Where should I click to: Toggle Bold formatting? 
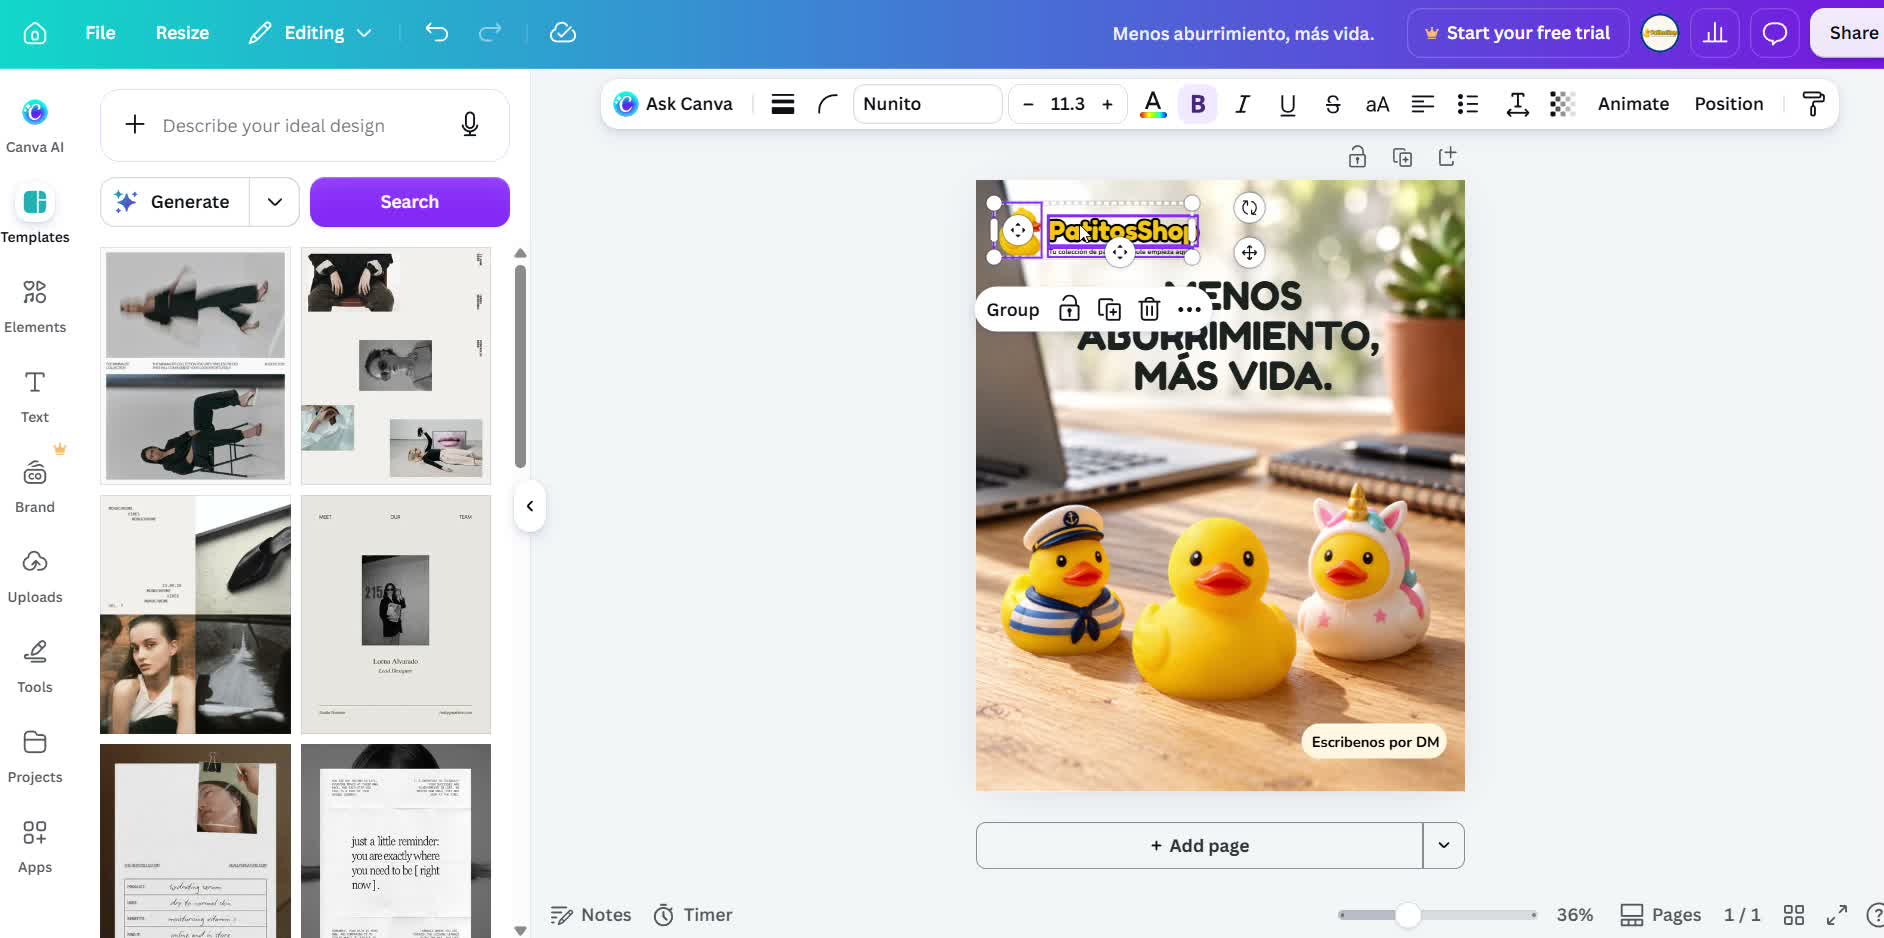(x=1198, y=104)
